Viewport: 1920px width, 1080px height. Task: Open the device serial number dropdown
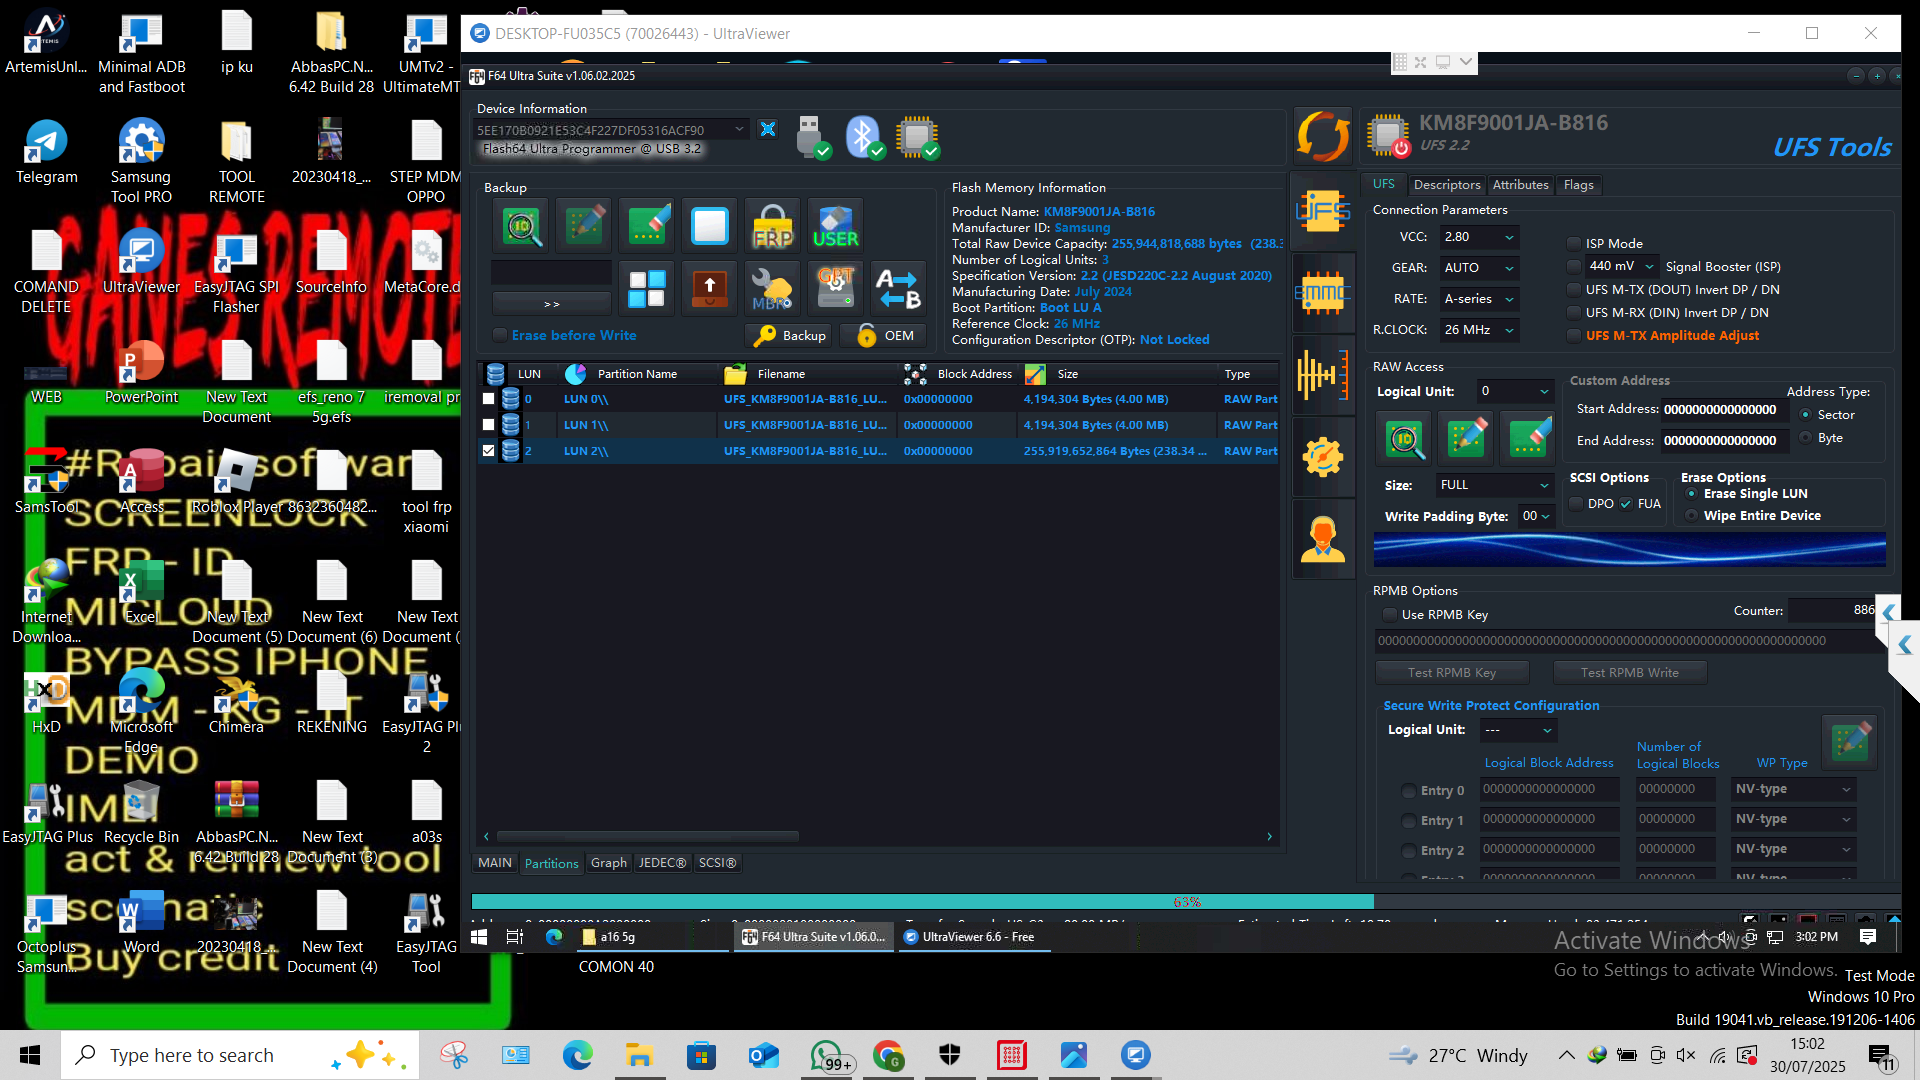pos(610,130)
